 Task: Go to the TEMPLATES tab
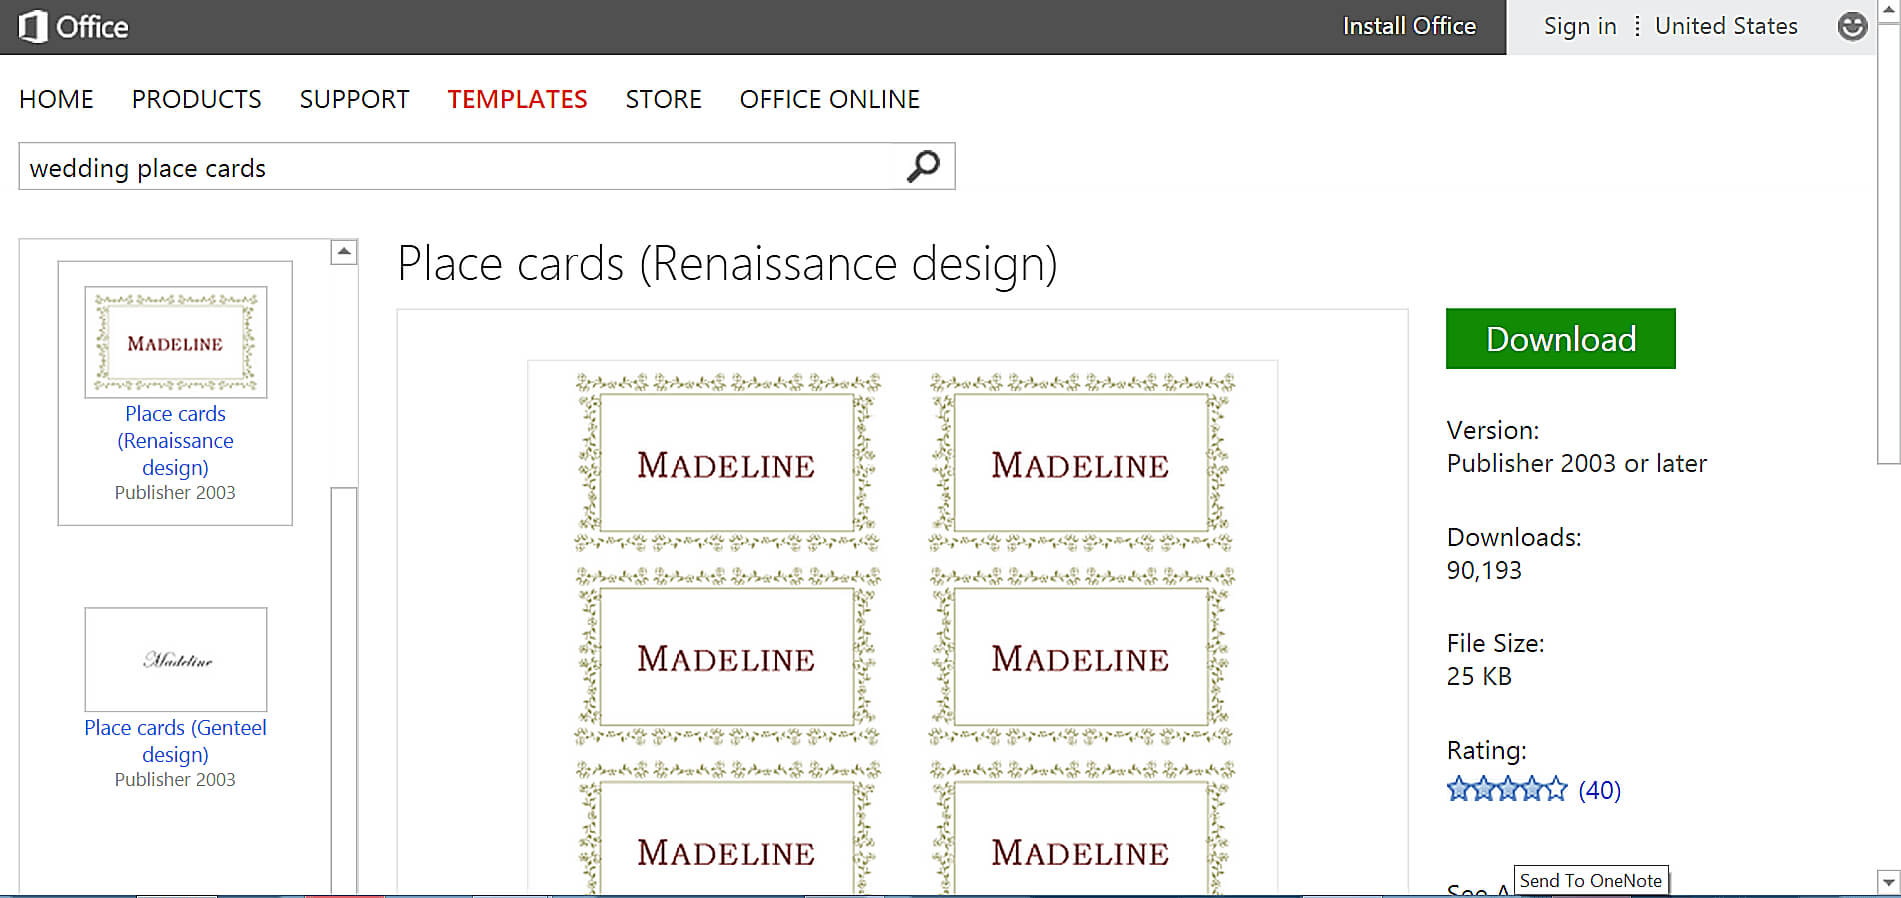coord(517,99)
